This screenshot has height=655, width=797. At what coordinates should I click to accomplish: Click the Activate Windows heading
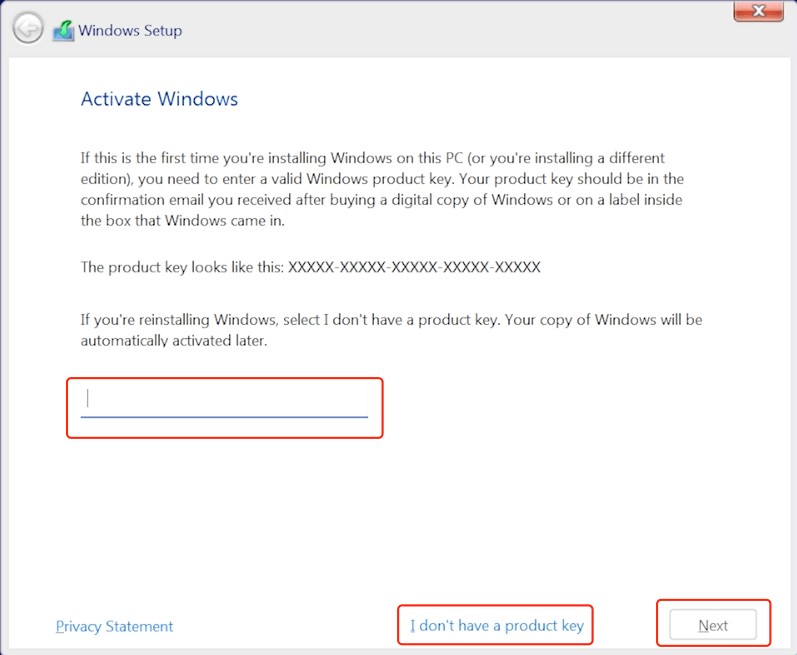point(159,99)
